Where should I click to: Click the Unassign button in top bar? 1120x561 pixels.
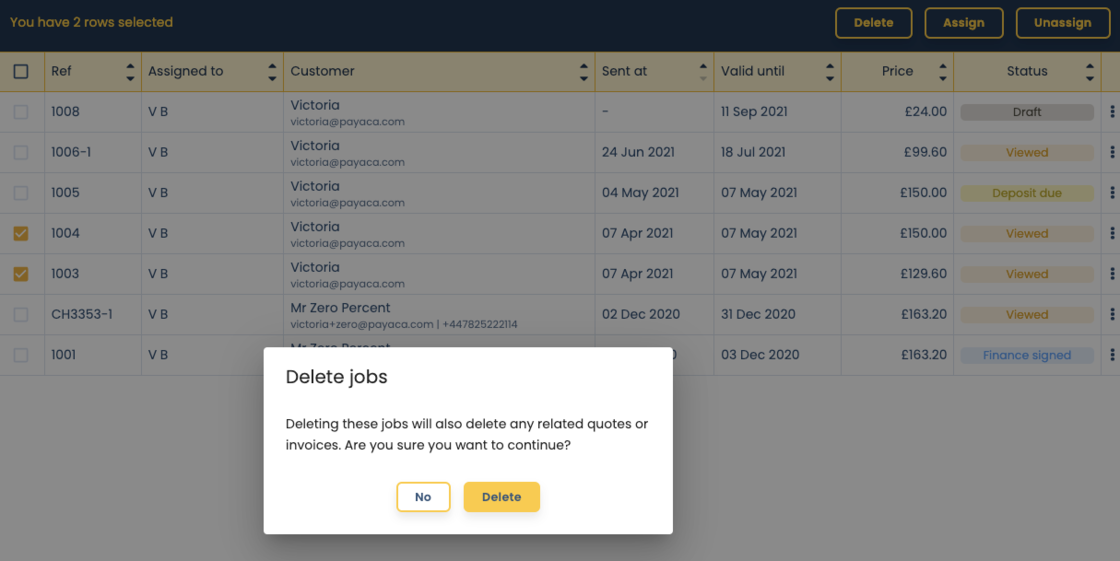click(1062, 23)
